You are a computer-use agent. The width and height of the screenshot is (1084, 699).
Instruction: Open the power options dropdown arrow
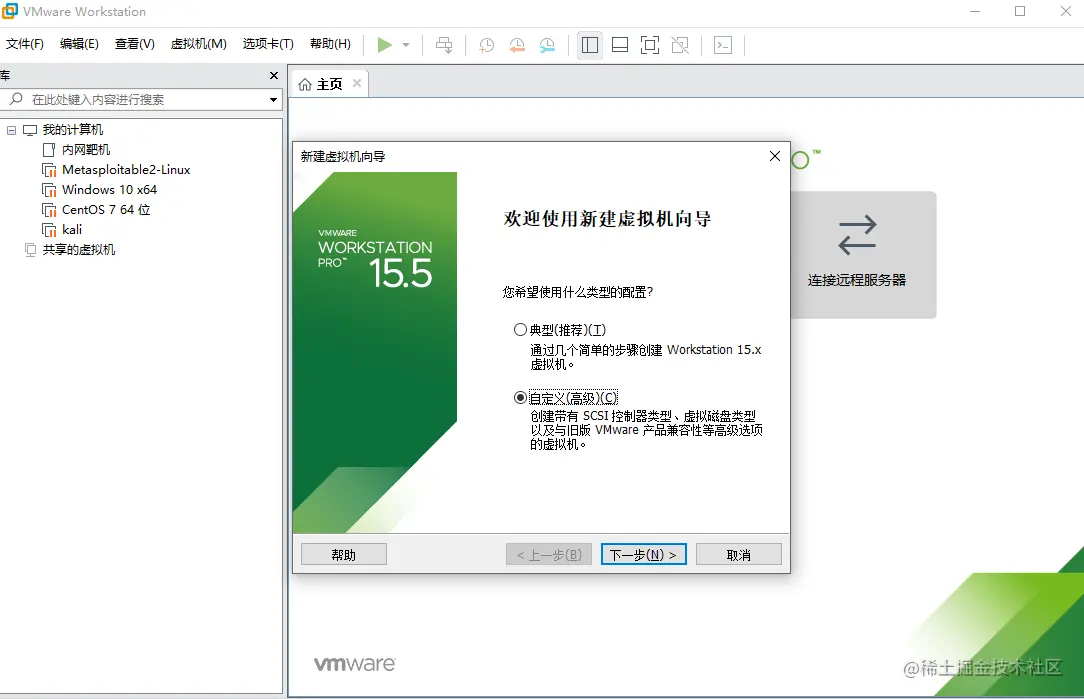click(x=406, y=46)
